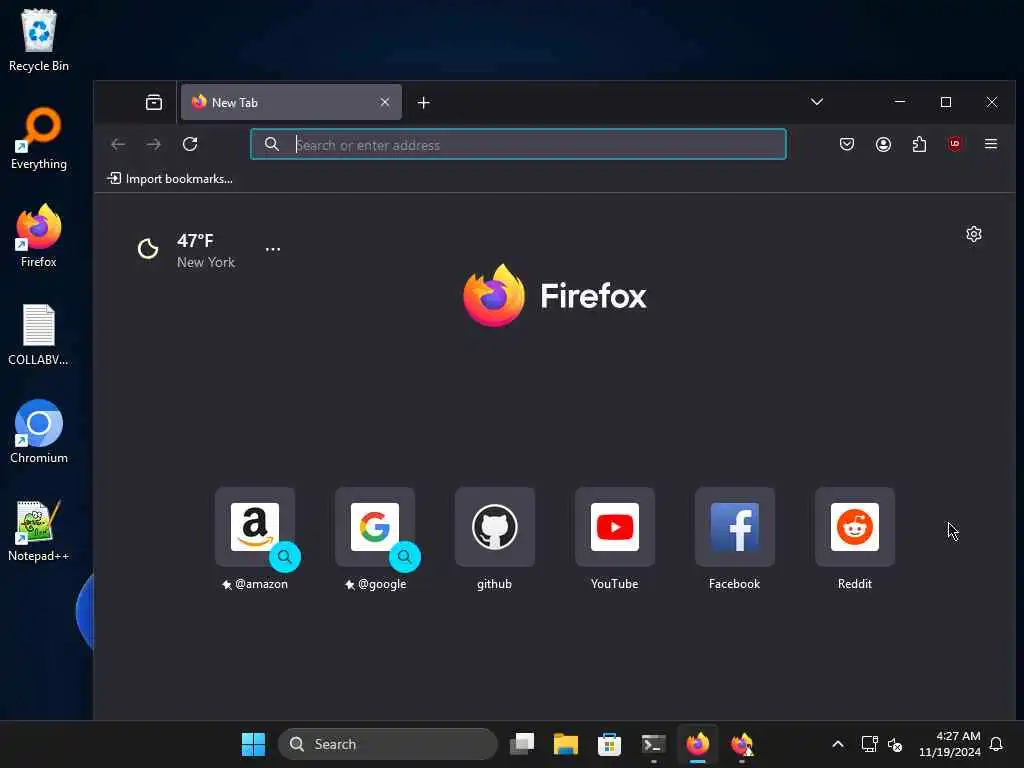Save to Pocket icon in toolbar
This screenshot has width=1024, height=768.
[x=846, y=144]
